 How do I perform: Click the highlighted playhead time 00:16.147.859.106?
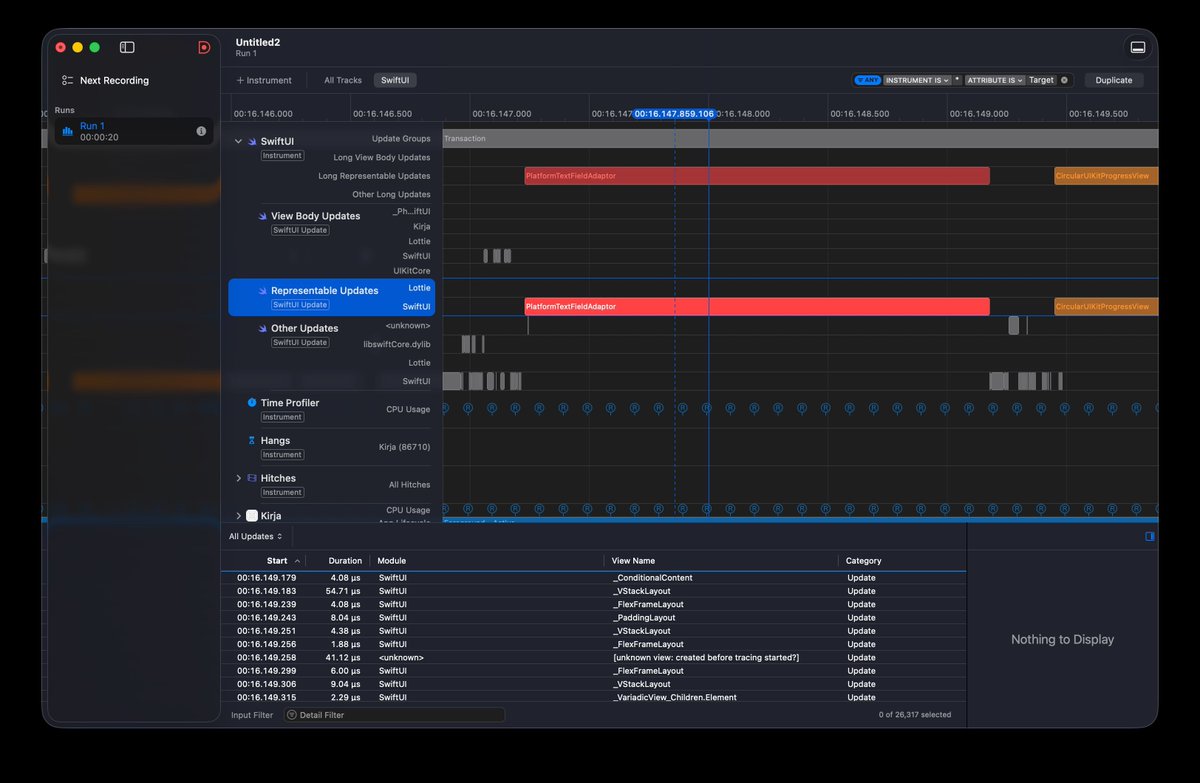674,114
